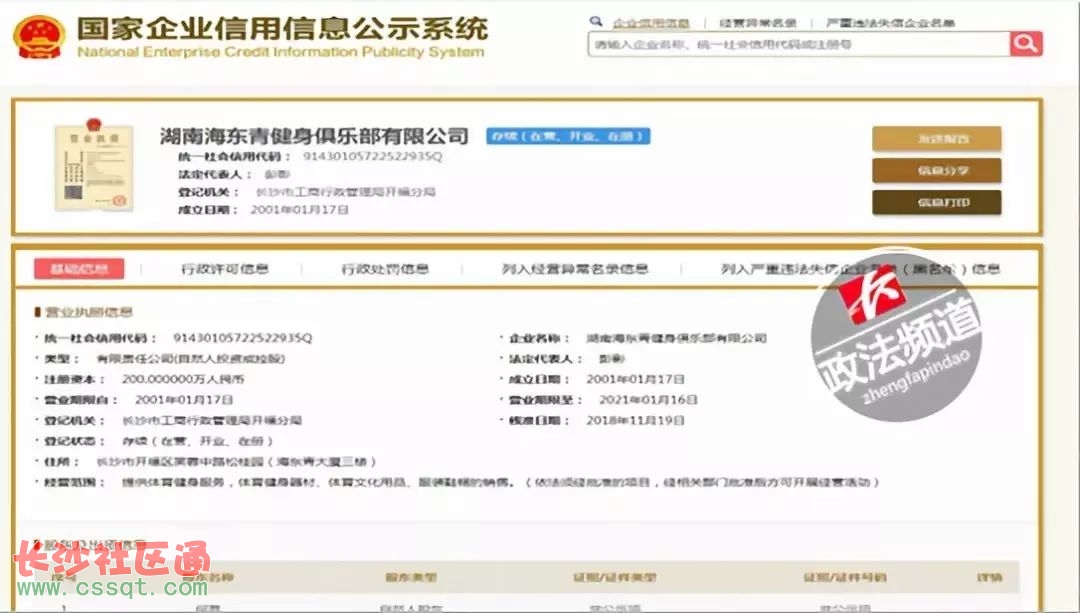The height and width of the screenshot is (613, 1080).
Task: Click the 营业期限自 date value
Action: (184, 399)
